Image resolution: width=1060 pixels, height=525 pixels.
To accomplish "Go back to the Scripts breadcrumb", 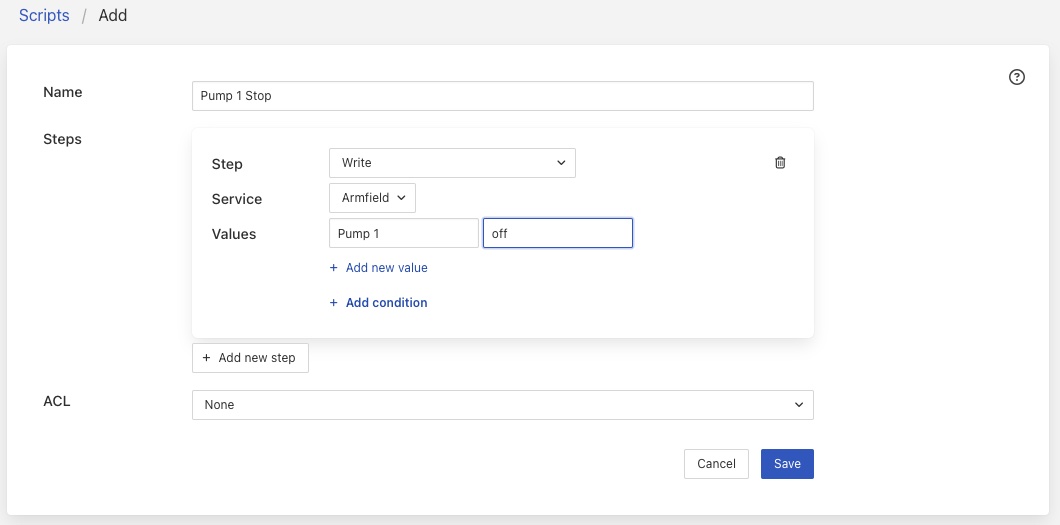I will pyautogui.click(x=44, y=16).
